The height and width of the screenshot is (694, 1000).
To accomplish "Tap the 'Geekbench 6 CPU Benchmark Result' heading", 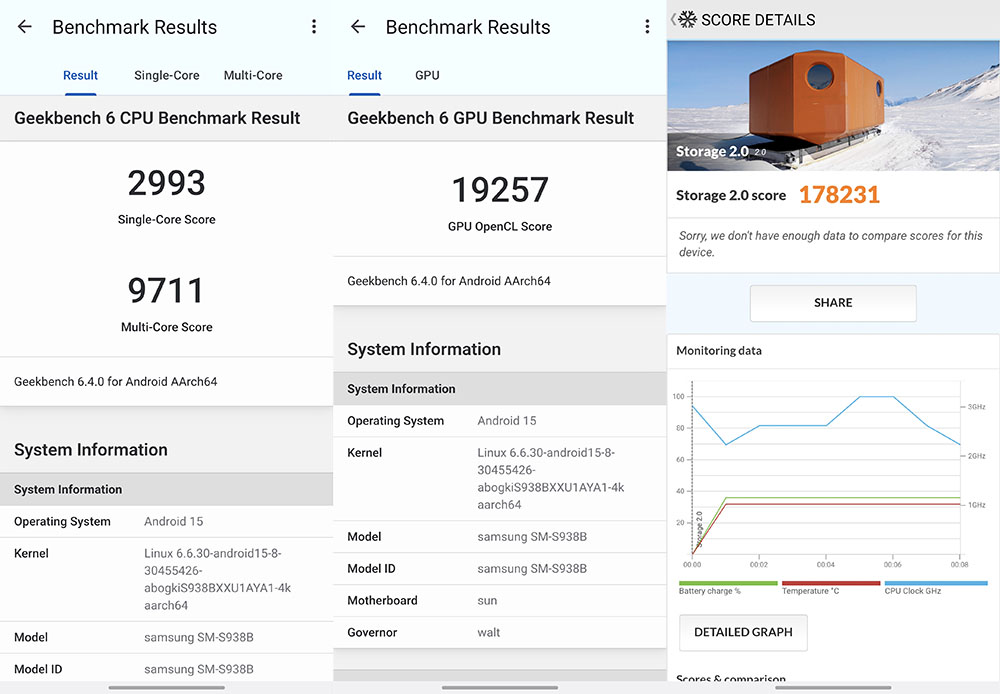I will [x=157, y=118].
